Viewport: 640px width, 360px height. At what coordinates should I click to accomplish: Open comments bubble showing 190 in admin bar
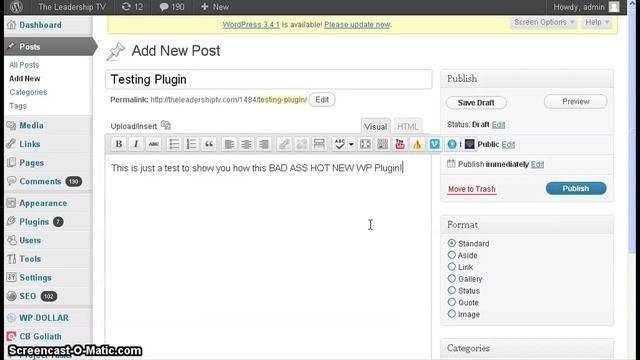click(x=172, y=7)
